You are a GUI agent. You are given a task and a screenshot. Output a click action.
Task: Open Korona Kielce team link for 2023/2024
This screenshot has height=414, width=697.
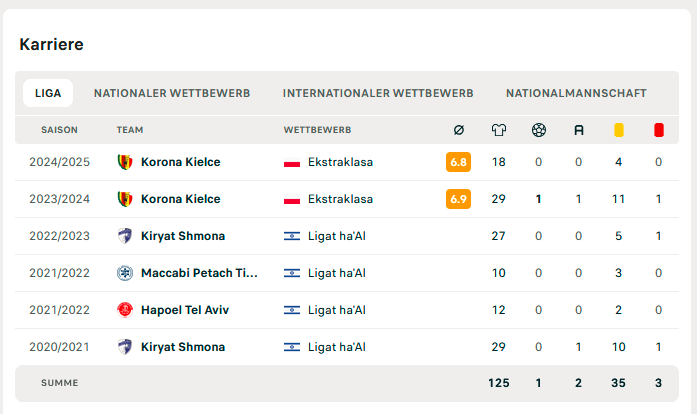(x=180, y=199)
